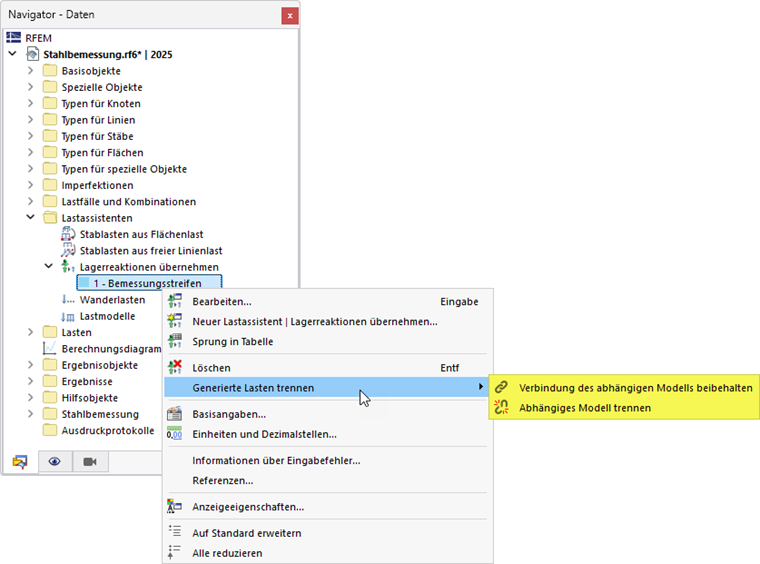The image size is (760, 564).
Task: Click the Sprung in Tabelle icon
Action: tap(174, 341)
